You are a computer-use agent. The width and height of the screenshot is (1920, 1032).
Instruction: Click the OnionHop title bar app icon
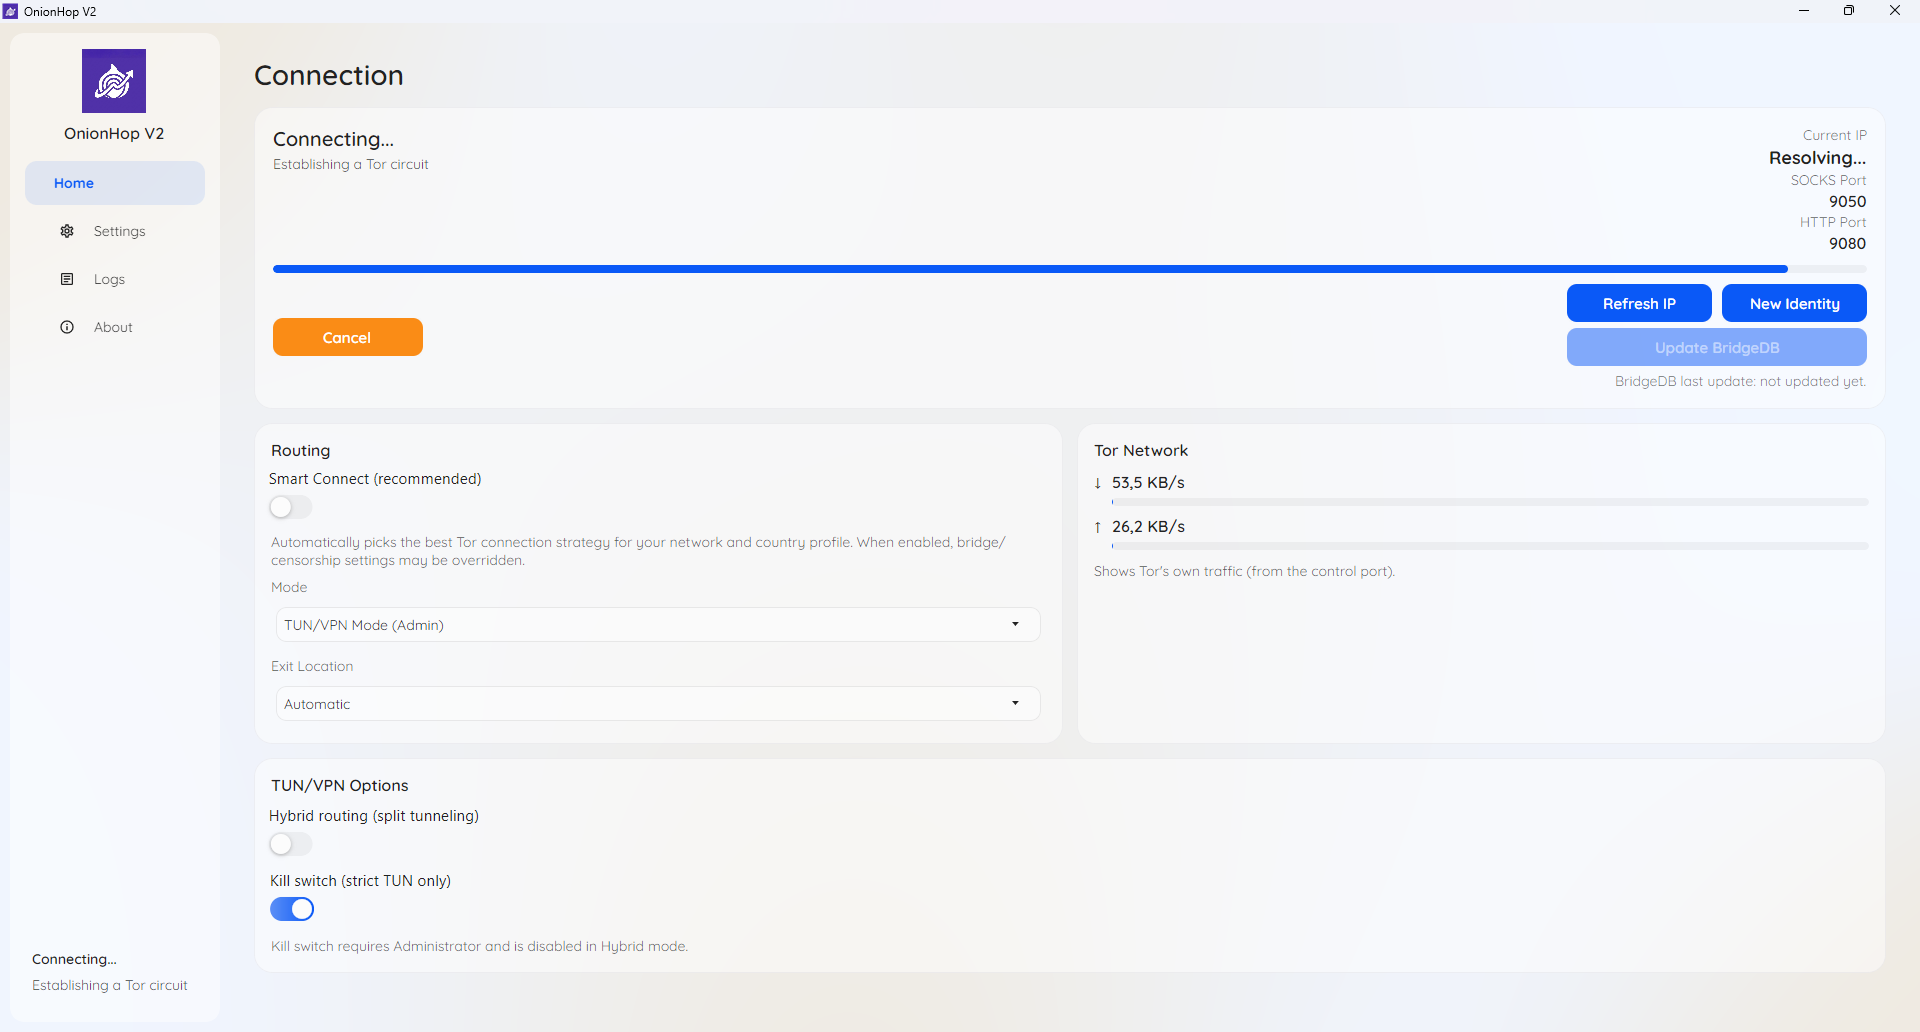pyautogui.click(x=11, y=11)
